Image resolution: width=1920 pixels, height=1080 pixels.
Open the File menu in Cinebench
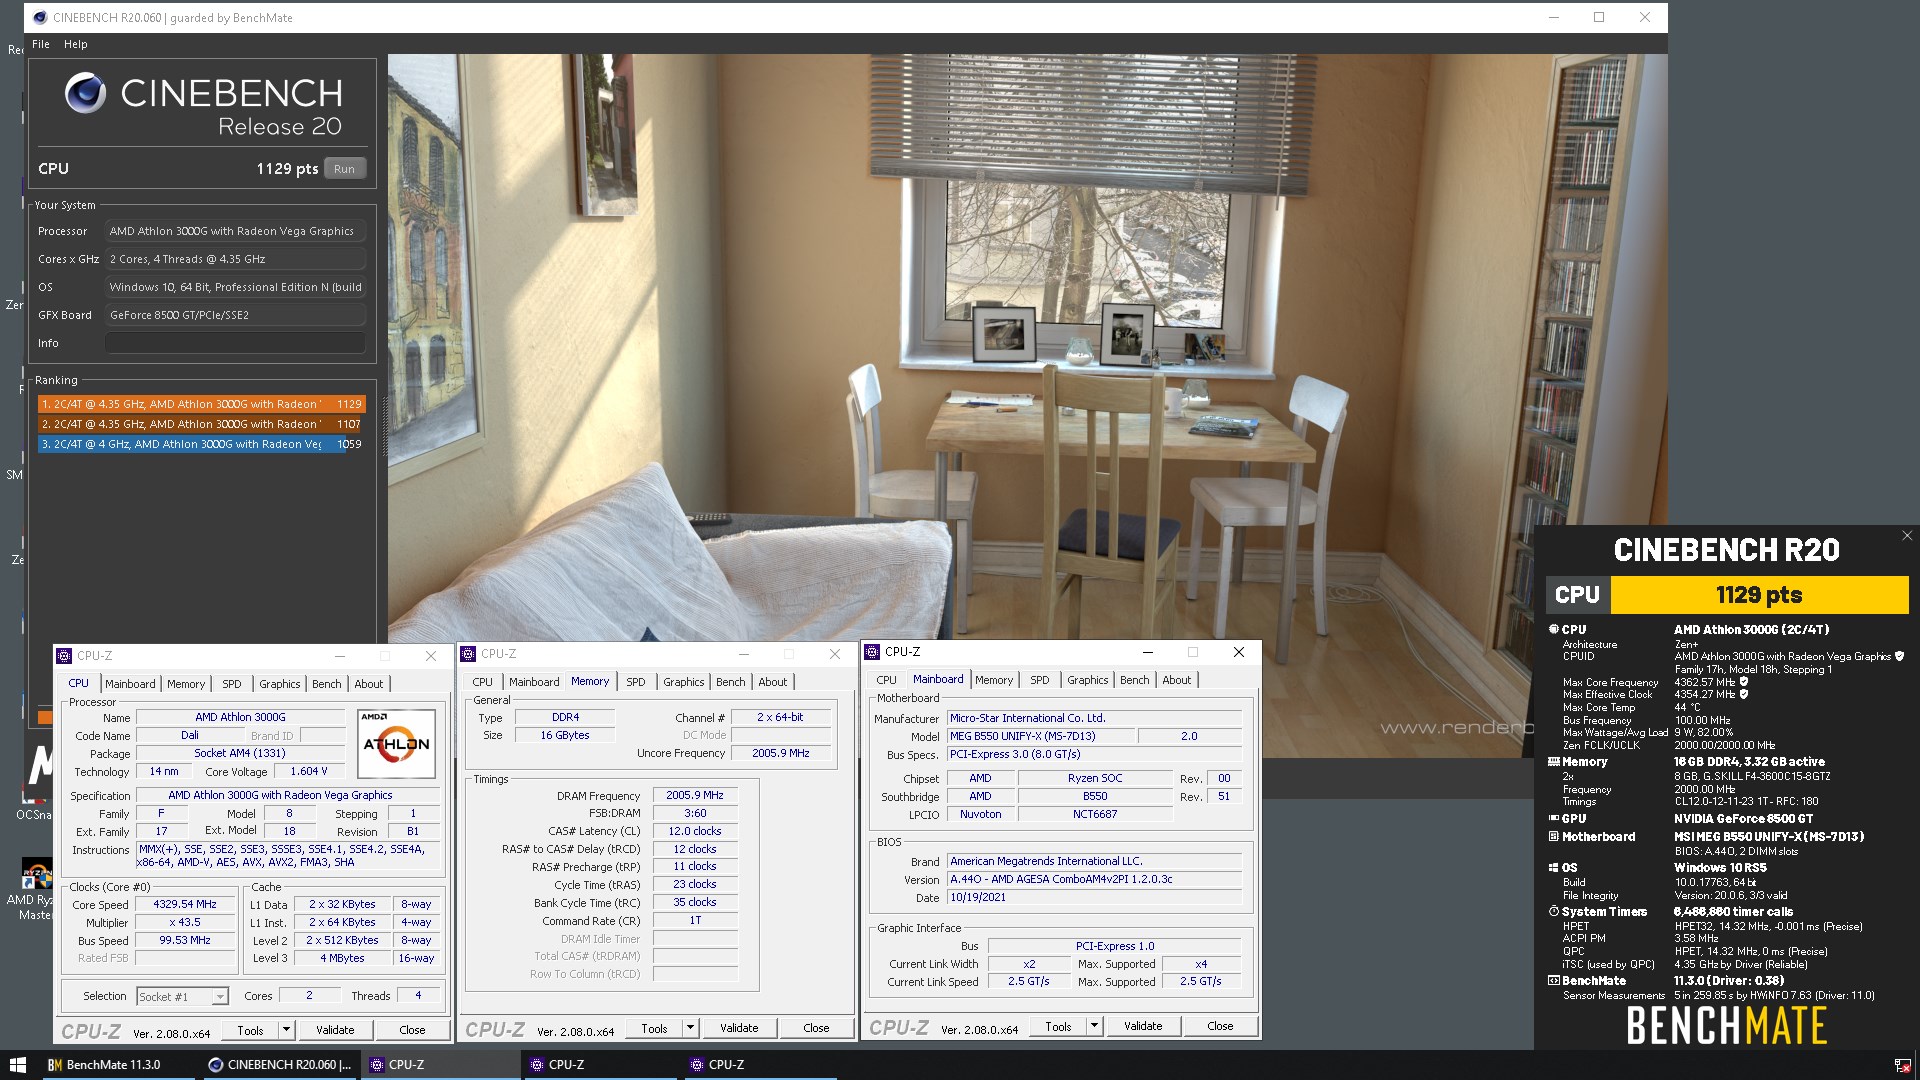pos(41,44)
